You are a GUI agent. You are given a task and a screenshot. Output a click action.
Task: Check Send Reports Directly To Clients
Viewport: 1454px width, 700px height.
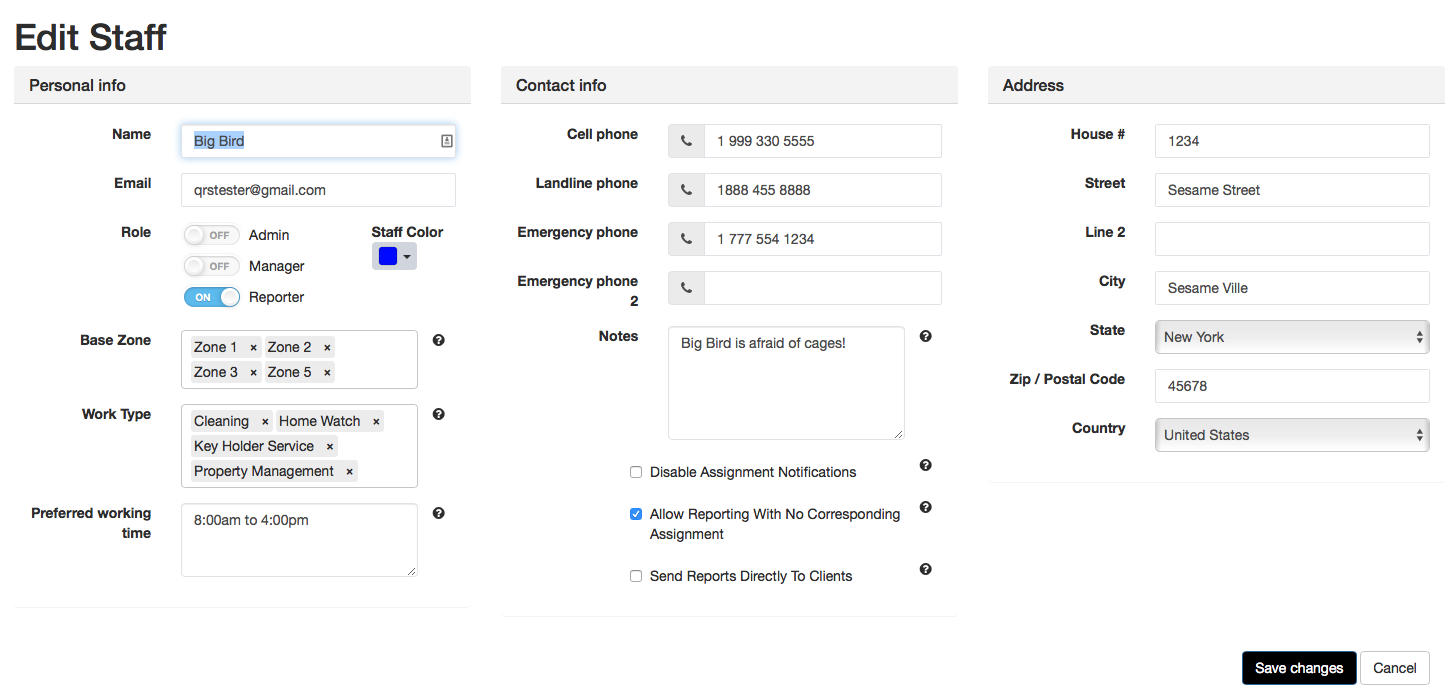point(636,576)
